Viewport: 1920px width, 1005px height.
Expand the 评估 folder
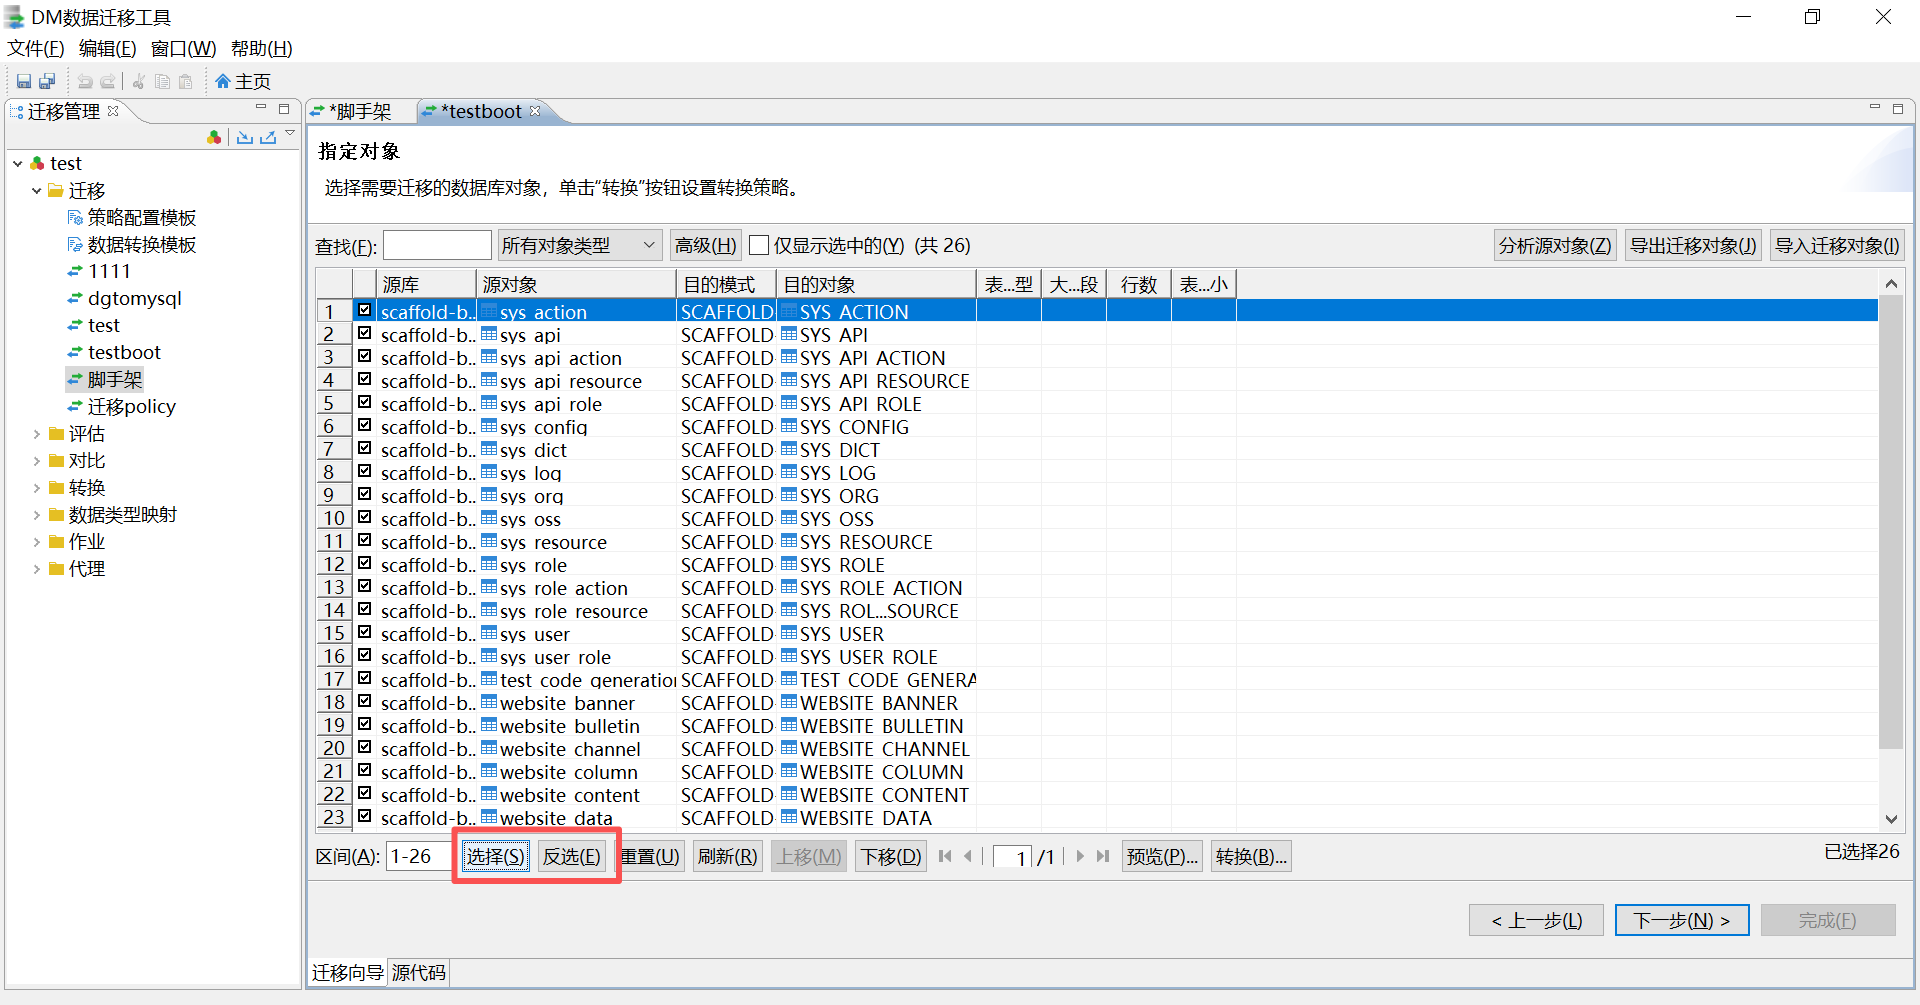click(37, 433)
